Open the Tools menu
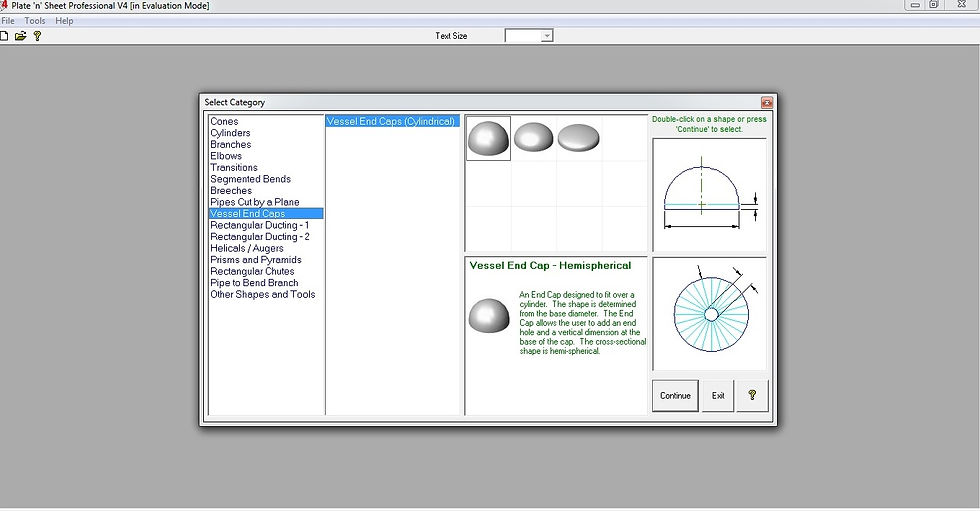Viewport: 980px width, 511px height. point(35,21)
